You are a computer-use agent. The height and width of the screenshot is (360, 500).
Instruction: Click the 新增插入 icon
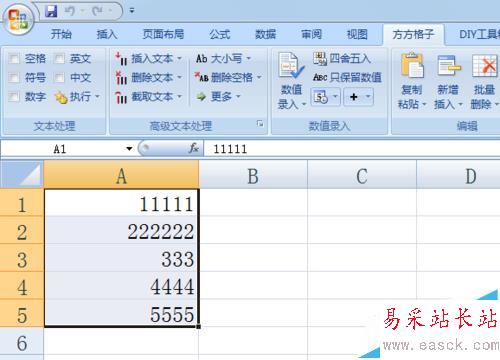[449, 65]
